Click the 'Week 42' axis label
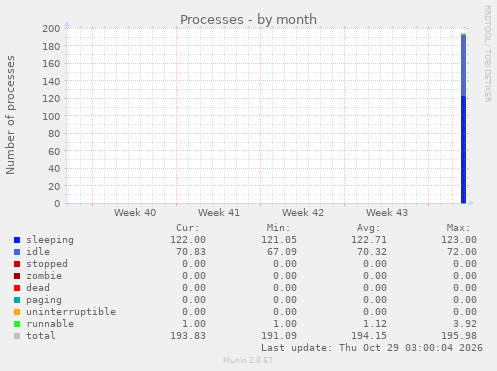The width and height of the screenshot is (497, 371). 303,213
